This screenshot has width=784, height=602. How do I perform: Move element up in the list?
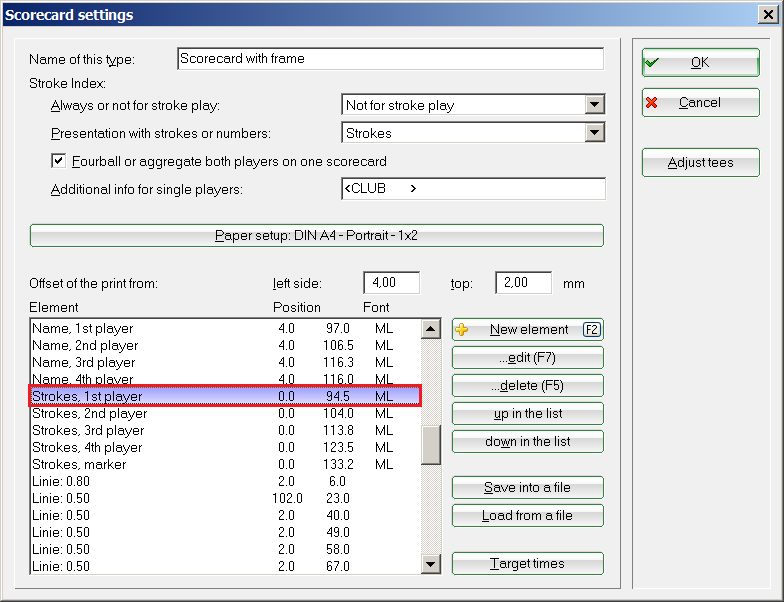point(528,414)
